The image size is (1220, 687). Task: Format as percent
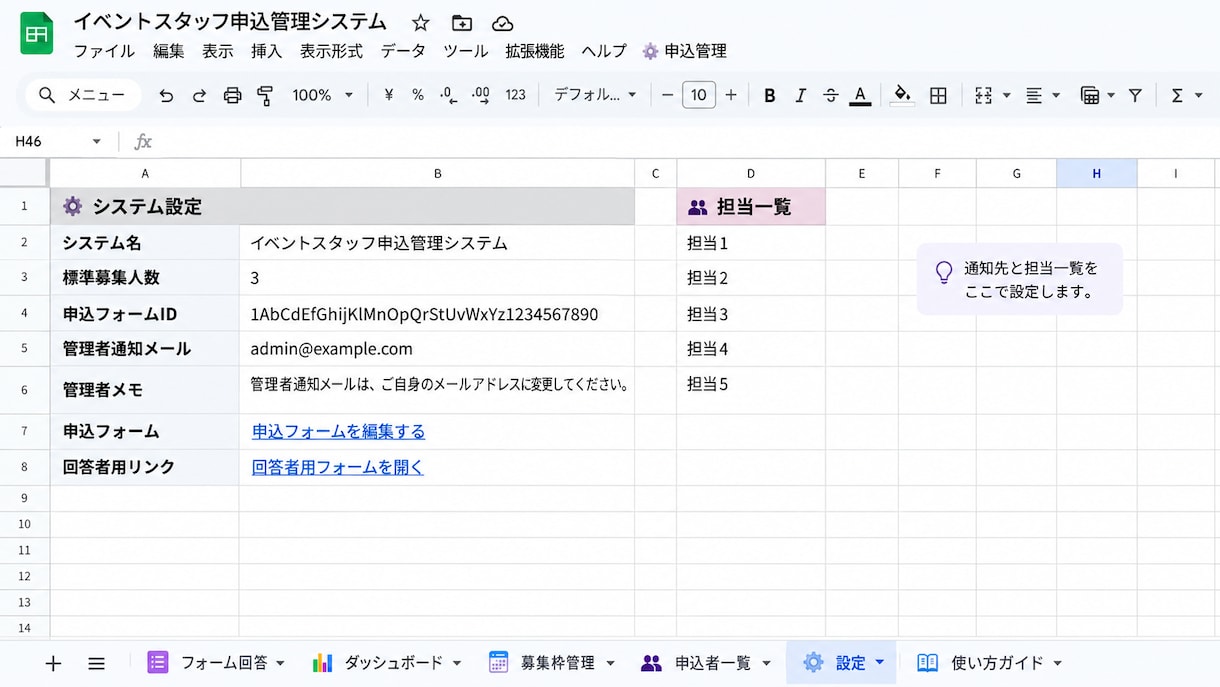coord(418,95)
